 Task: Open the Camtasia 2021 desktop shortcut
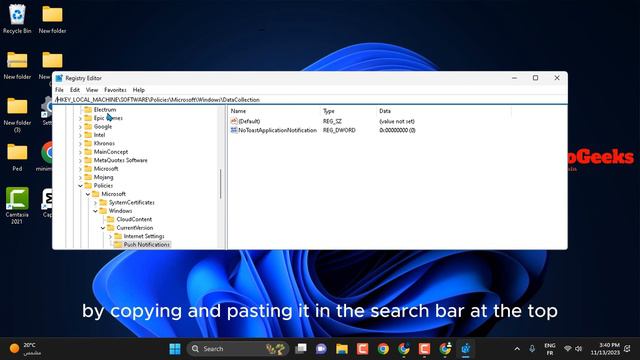pyautogui.click(x=17, y=205)
